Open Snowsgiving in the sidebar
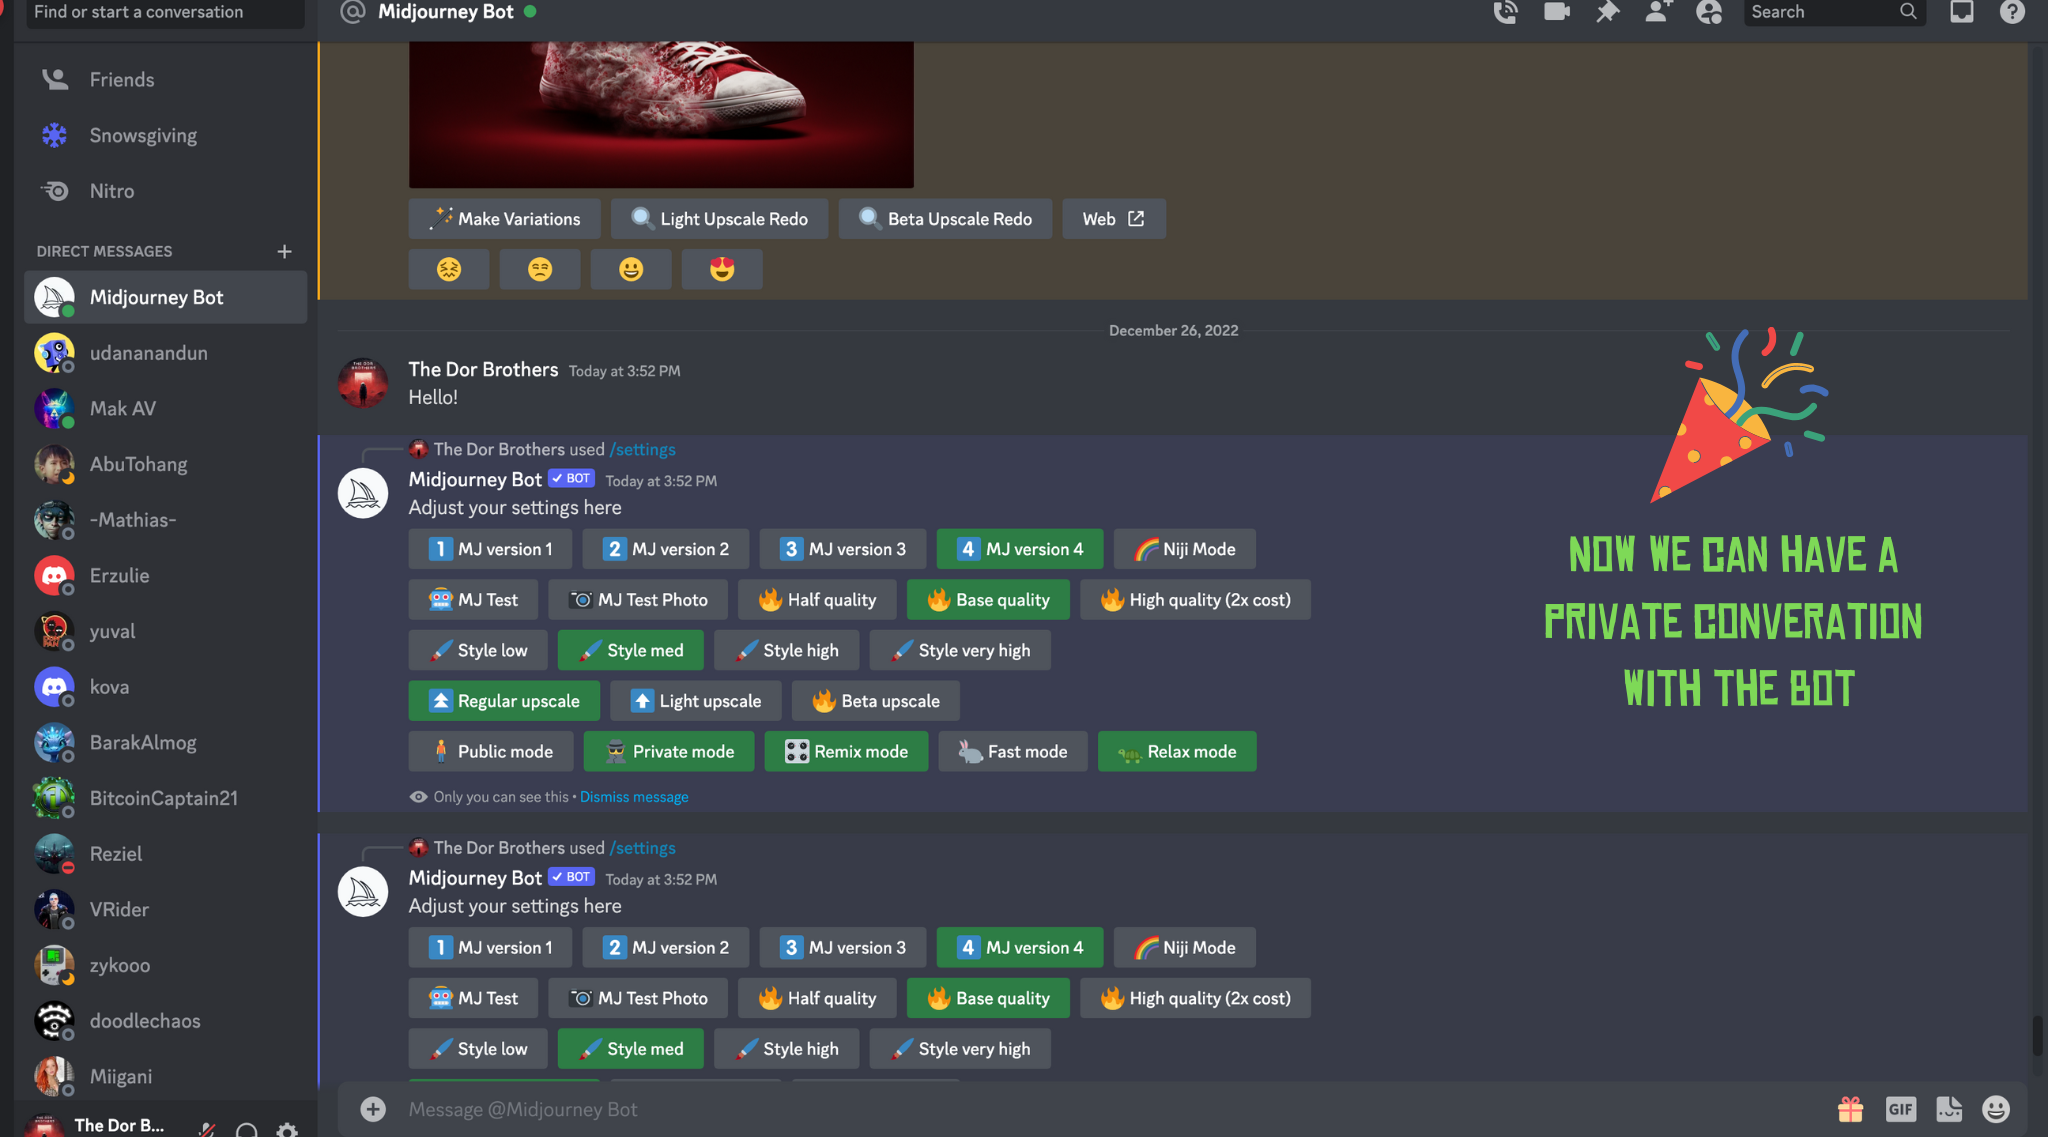Screen dimensions: 2048x1137 click(165, 135)
